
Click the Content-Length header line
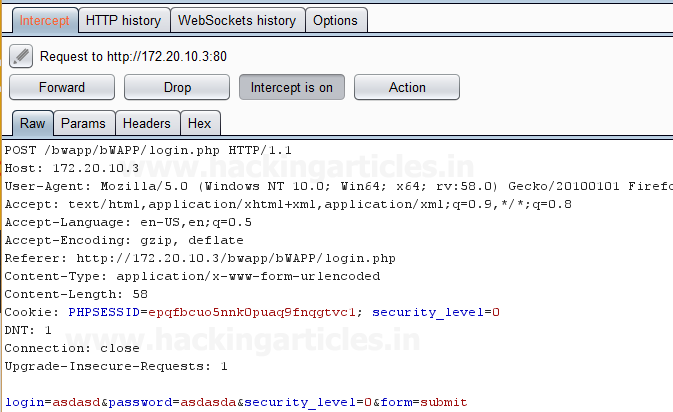coord(76,294)
